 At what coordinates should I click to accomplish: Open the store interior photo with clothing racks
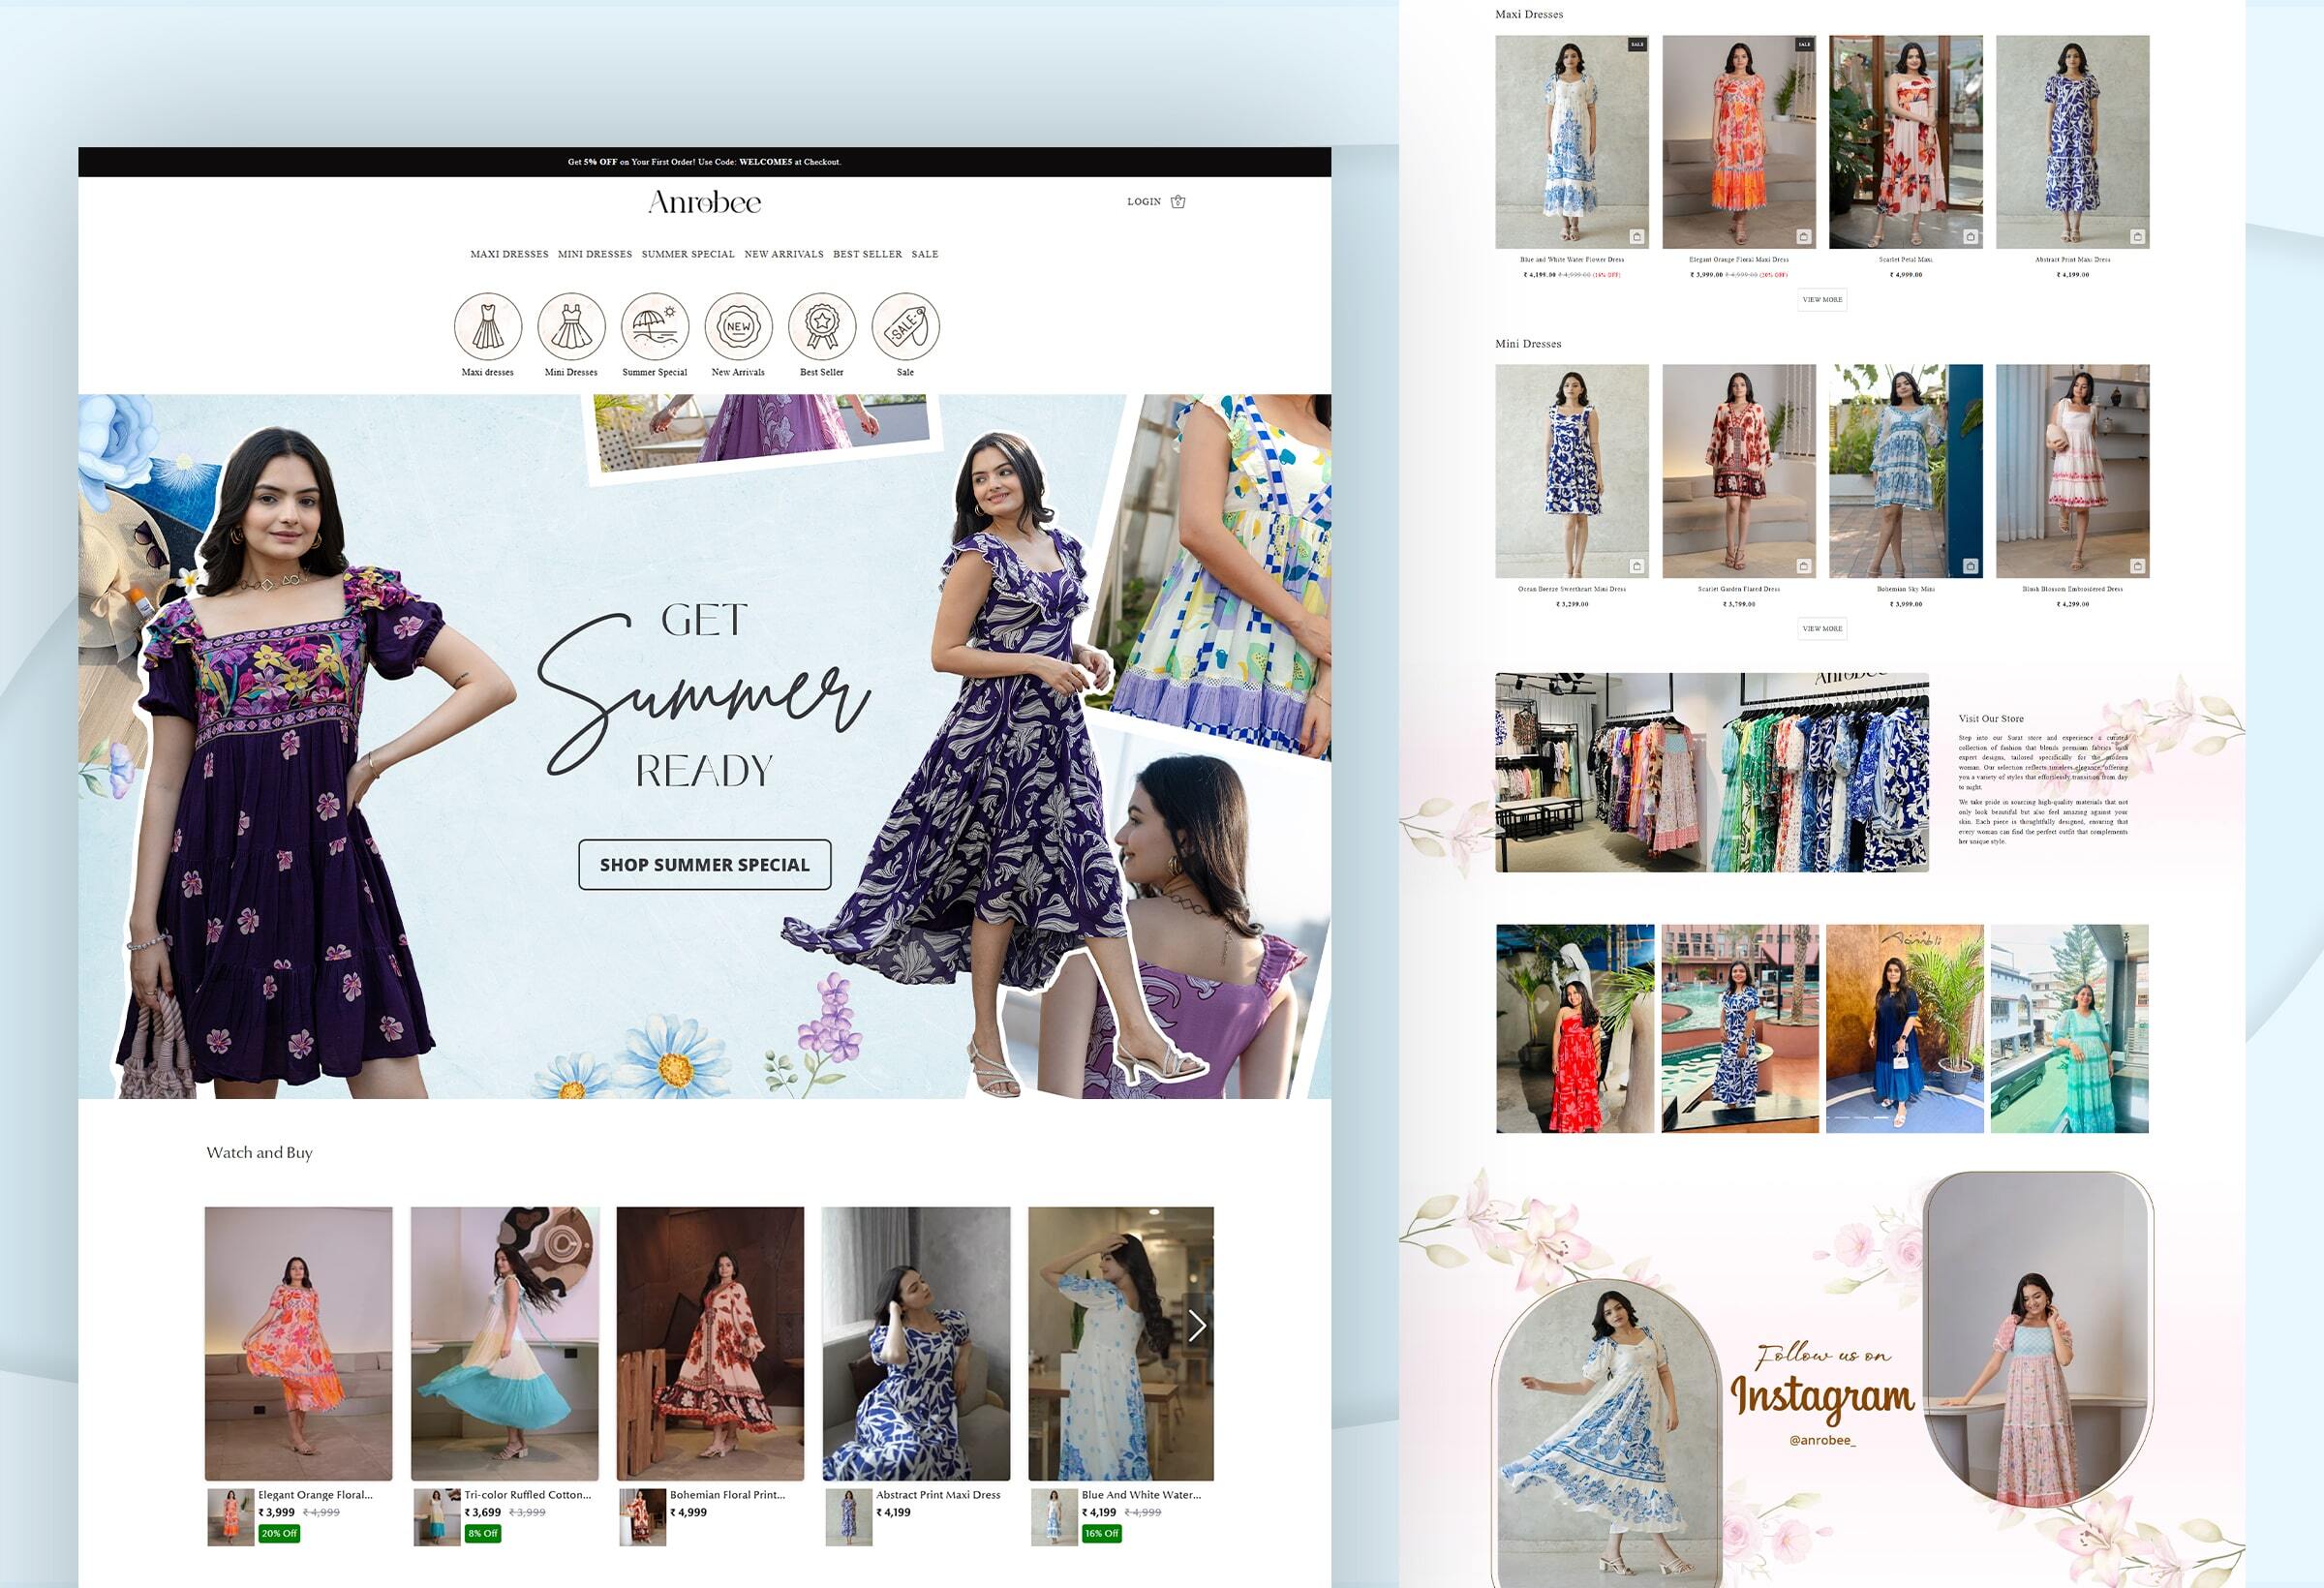[x=1712, y=772]
